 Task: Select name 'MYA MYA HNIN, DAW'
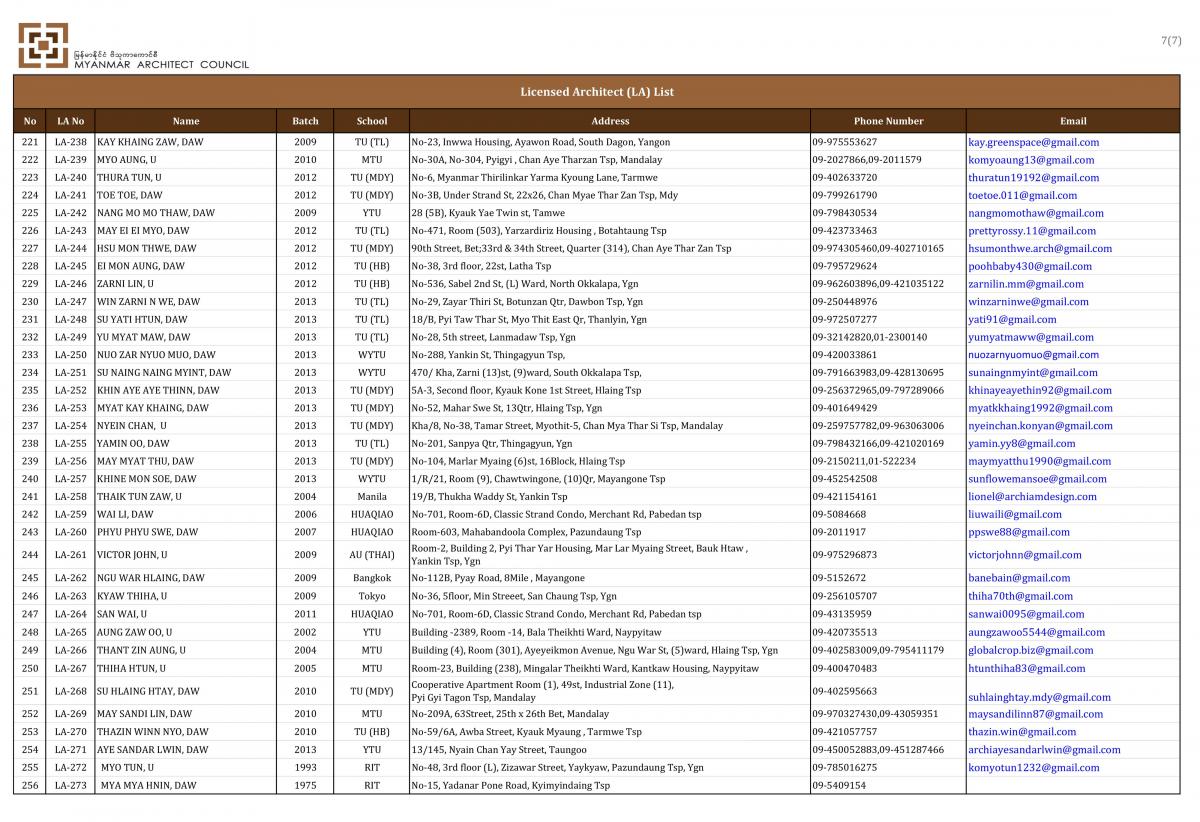coord(149,786)
